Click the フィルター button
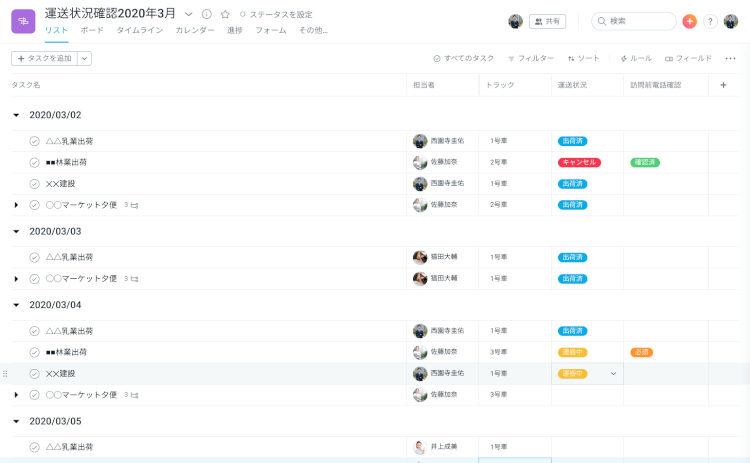The height and width of the screenshot is (463, 750). 531,58
